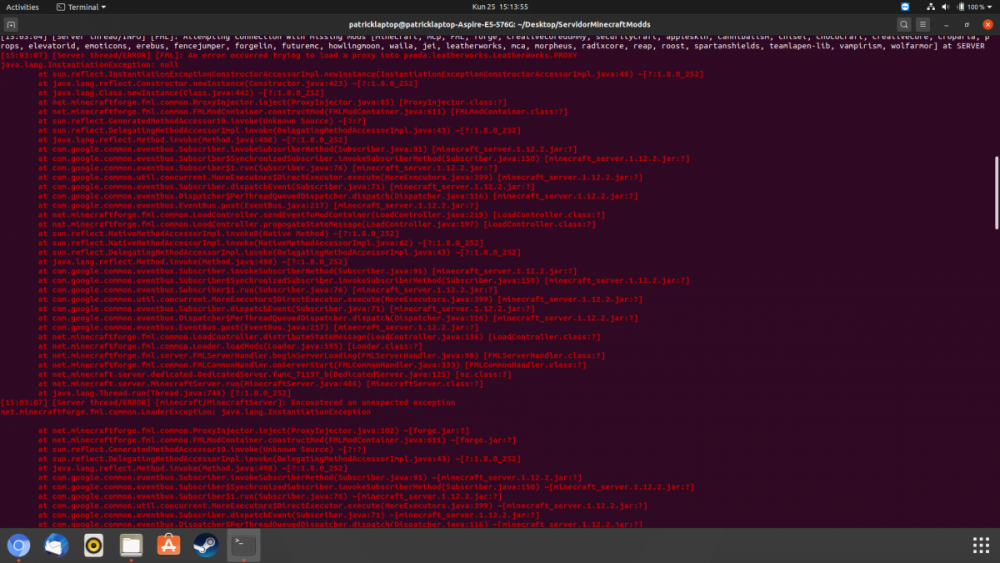1000x563 pixels.
Task: Open Thunderbird mail from the dock
Action: [x=56, y=545]
